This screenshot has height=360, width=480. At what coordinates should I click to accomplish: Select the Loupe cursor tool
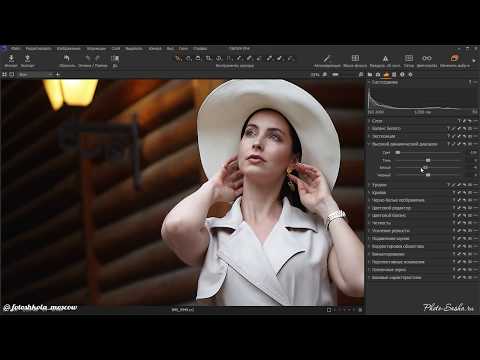point(198,59)
